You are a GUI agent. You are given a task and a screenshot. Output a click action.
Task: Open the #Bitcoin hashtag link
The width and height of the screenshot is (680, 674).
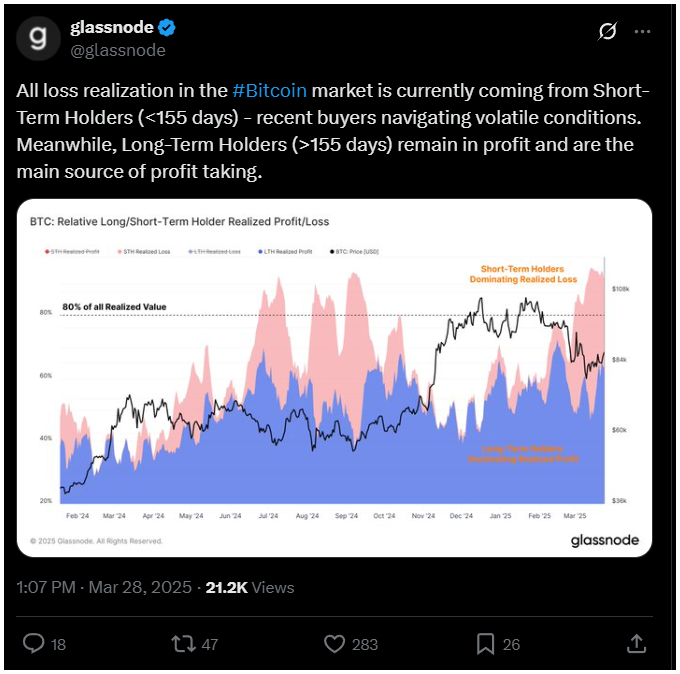coord(269,91)
